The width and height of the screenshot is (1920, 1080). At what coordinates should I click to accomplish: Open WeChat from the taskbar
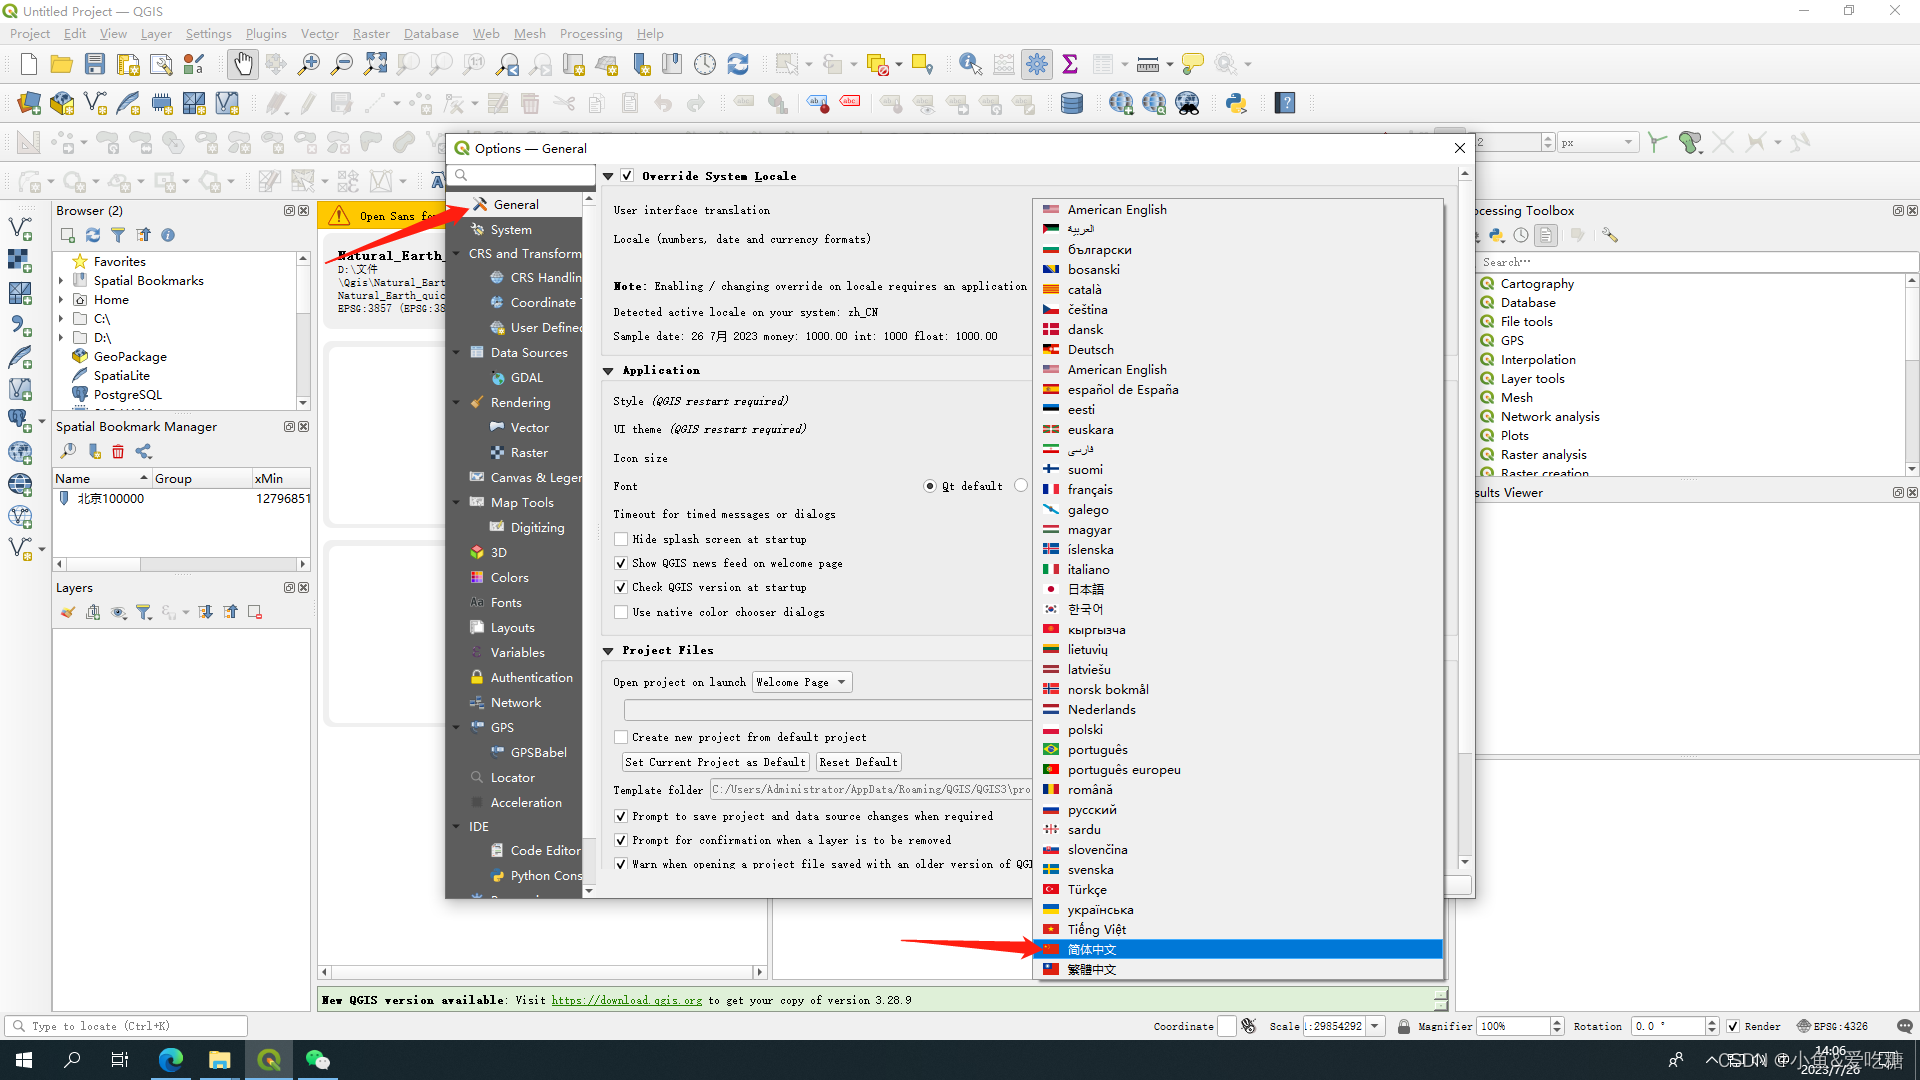coord(318,1060)
